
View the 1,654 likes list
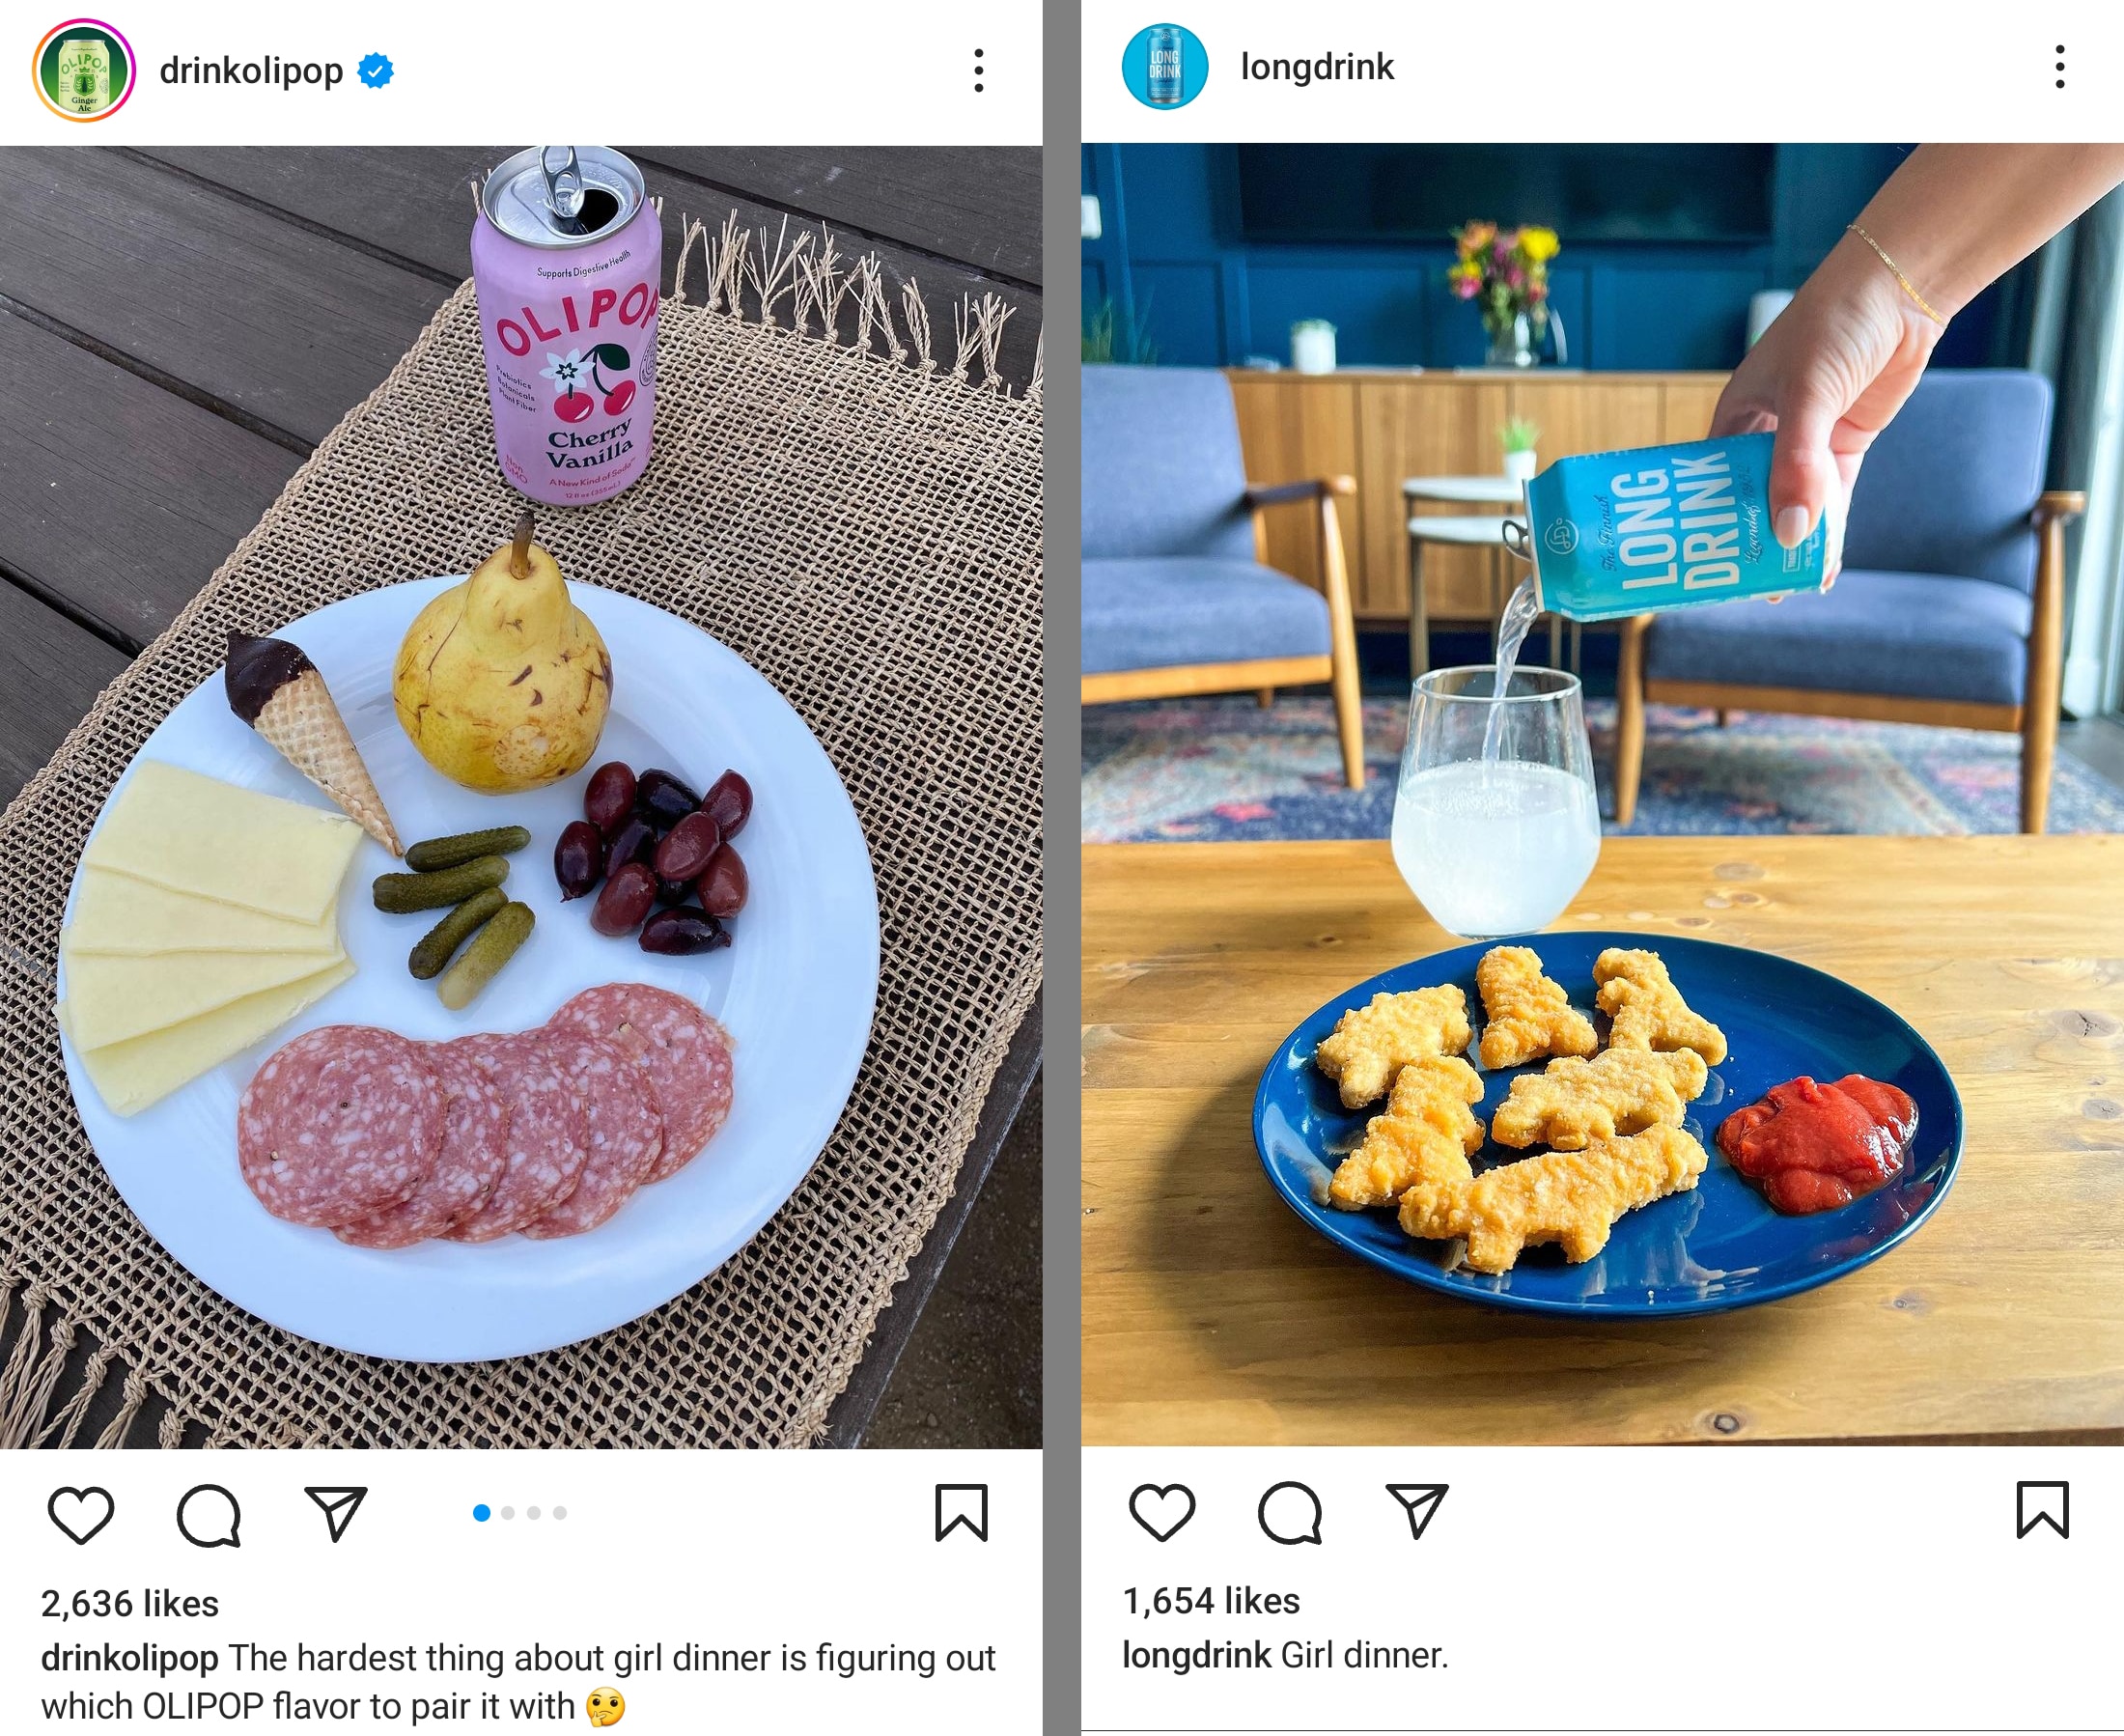pos(1211,1601)
